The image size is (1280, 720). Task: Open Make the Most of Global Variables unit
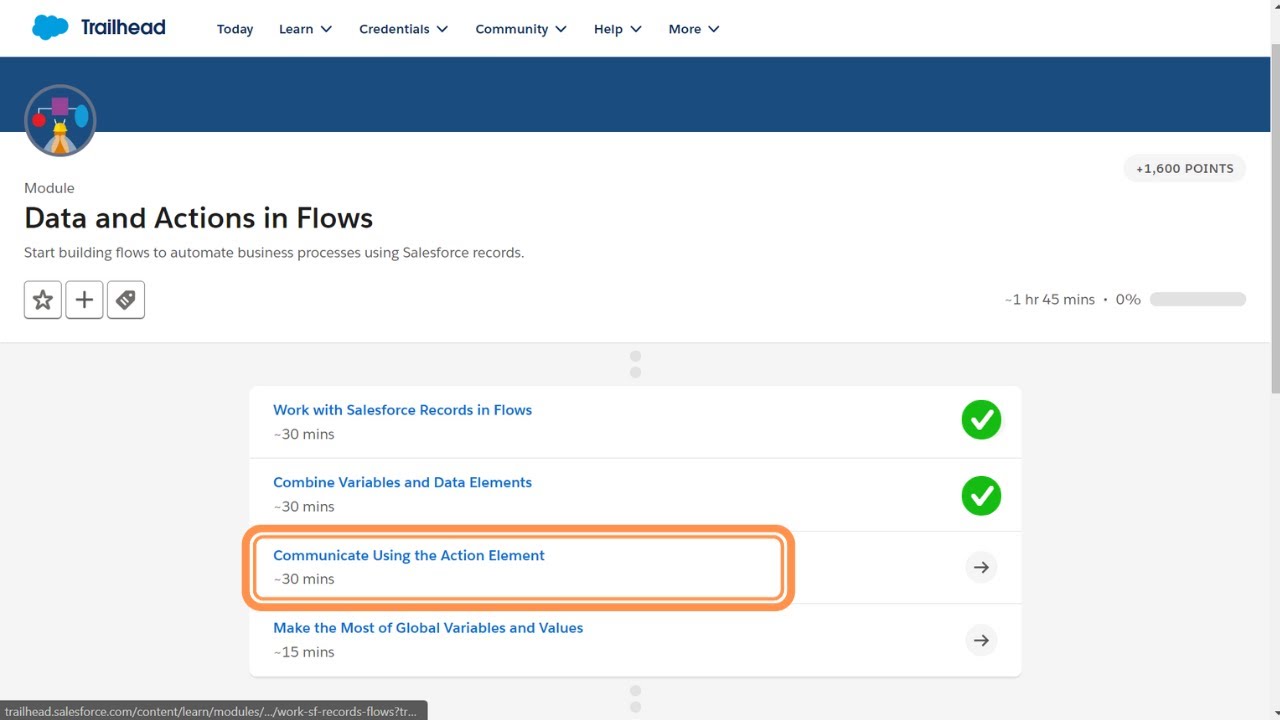[x=428, y=628]
